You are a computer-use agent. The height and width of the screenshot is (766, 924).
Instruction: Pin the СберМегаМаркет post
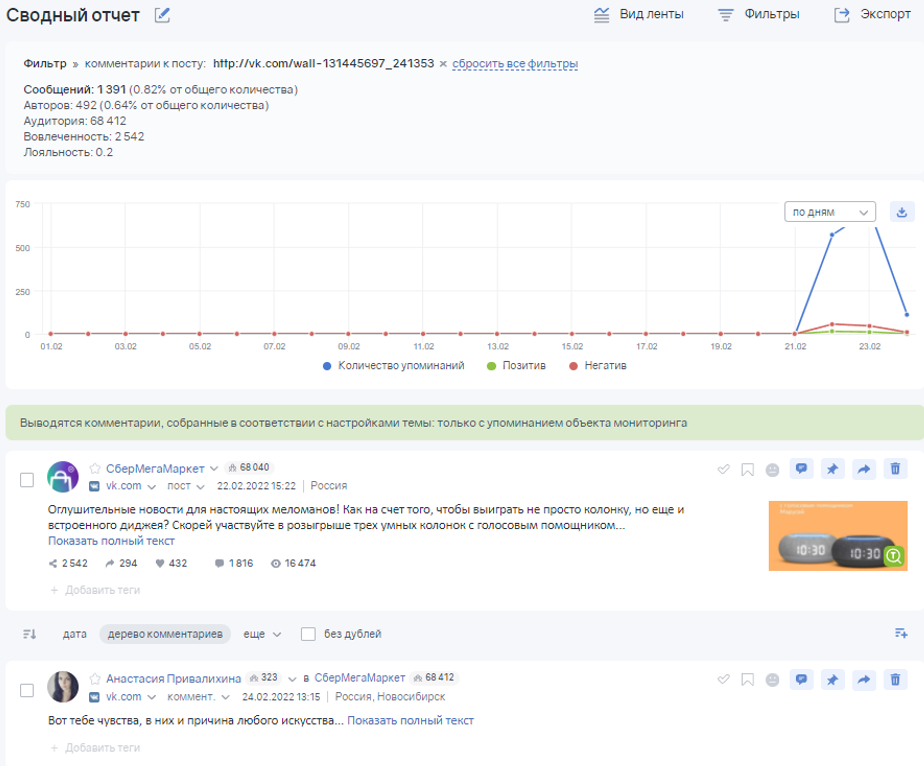[831, 469]
